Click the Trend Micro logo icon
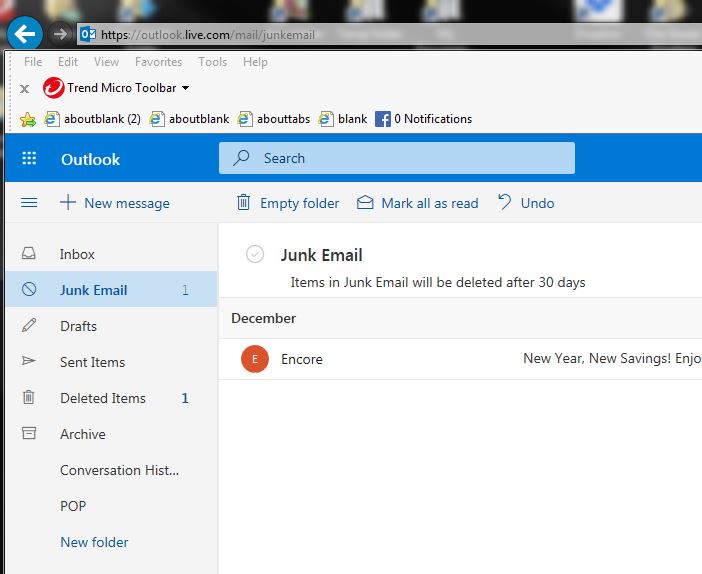702x574 pixels. click(x=54, y=88)
